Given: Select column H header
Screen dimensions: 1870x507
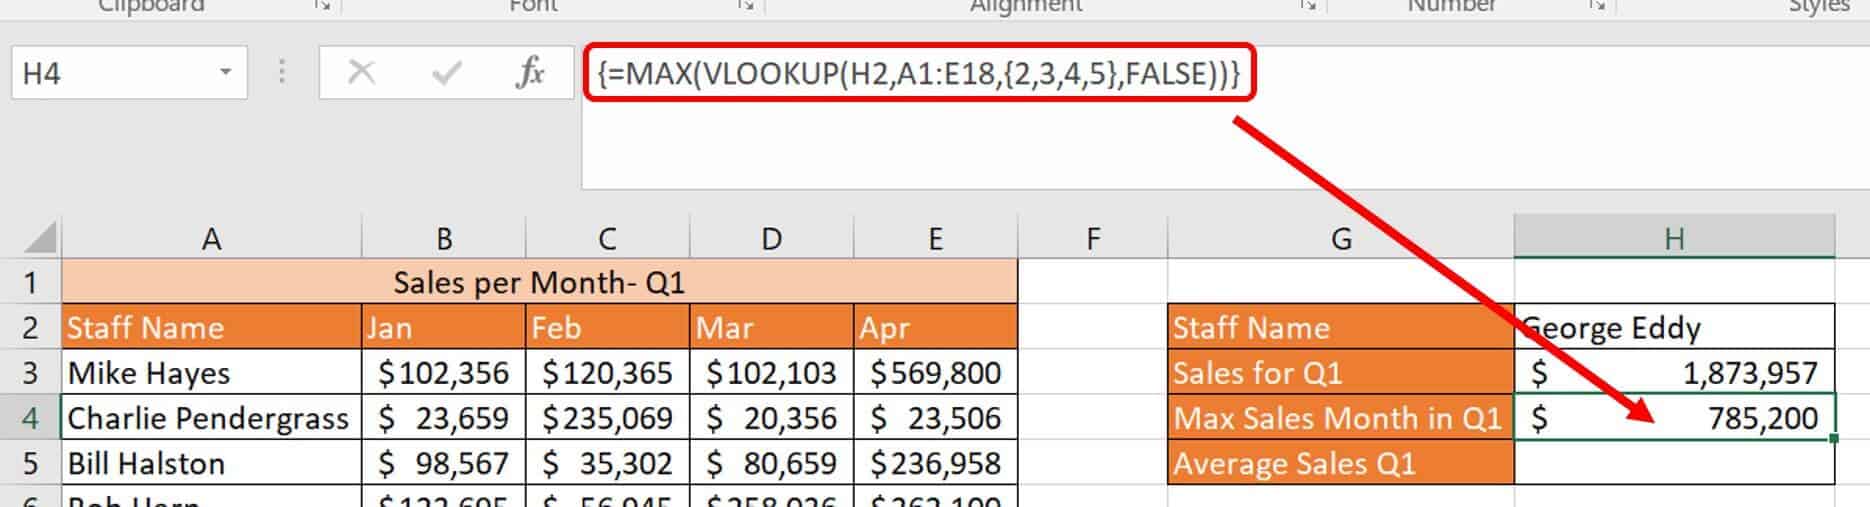Looking at the screenshot, I should coord(1674,239).
